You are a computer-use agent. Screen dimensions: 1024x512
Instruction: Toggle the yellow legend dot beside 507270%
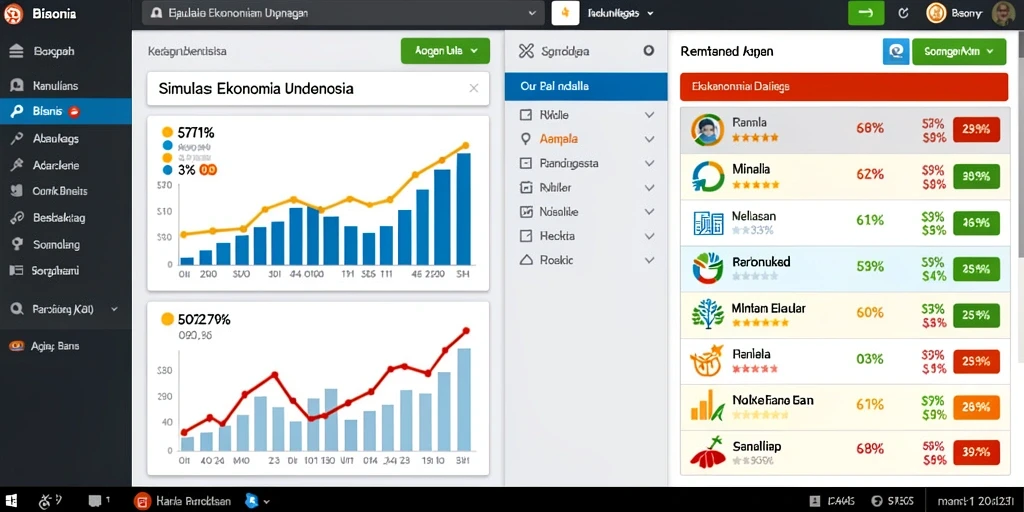pyautogui.click(x=167, y=319)
